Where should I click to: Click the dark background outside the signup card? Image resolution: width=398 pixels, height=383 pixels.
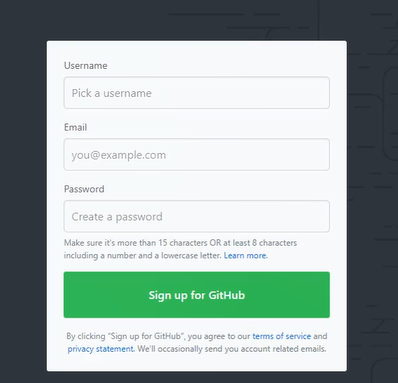tap(23, 200)
